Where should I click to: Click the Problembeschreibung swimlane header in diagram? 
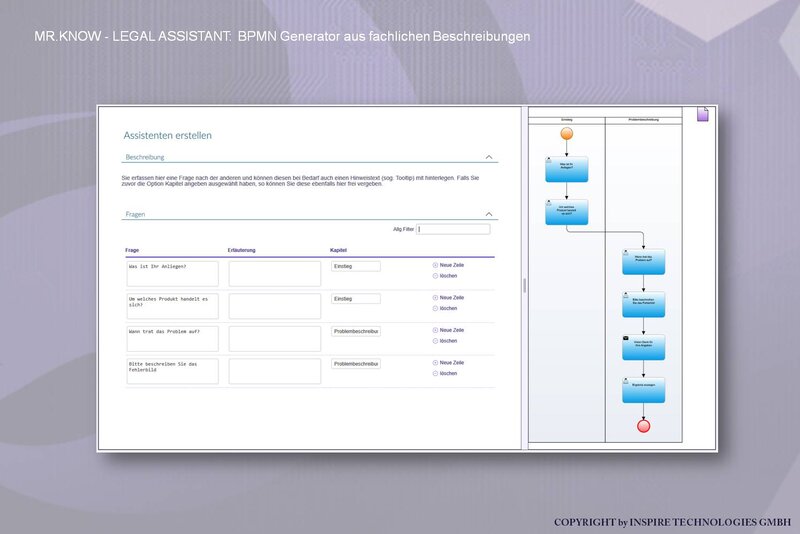coord(643,120)
